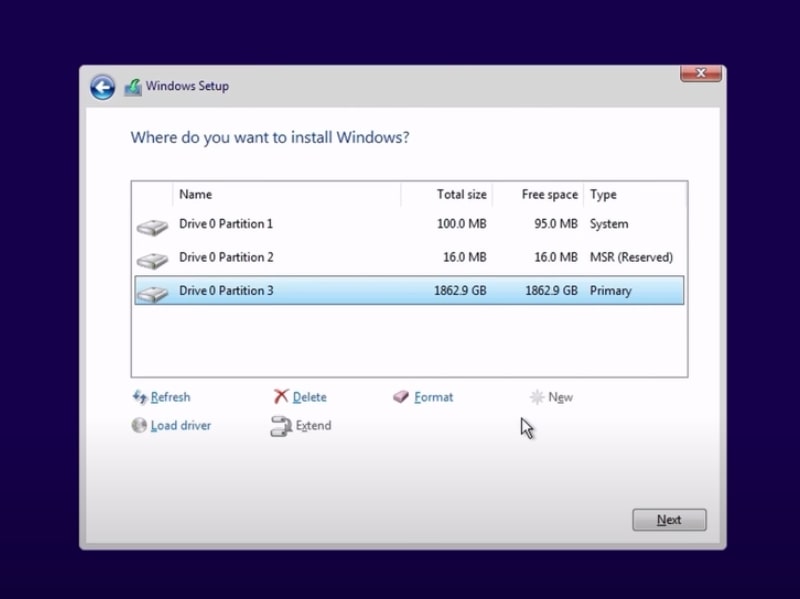Click the Load driver disc icon
This screenshot has width=800, height=599.
coord(139,425)
